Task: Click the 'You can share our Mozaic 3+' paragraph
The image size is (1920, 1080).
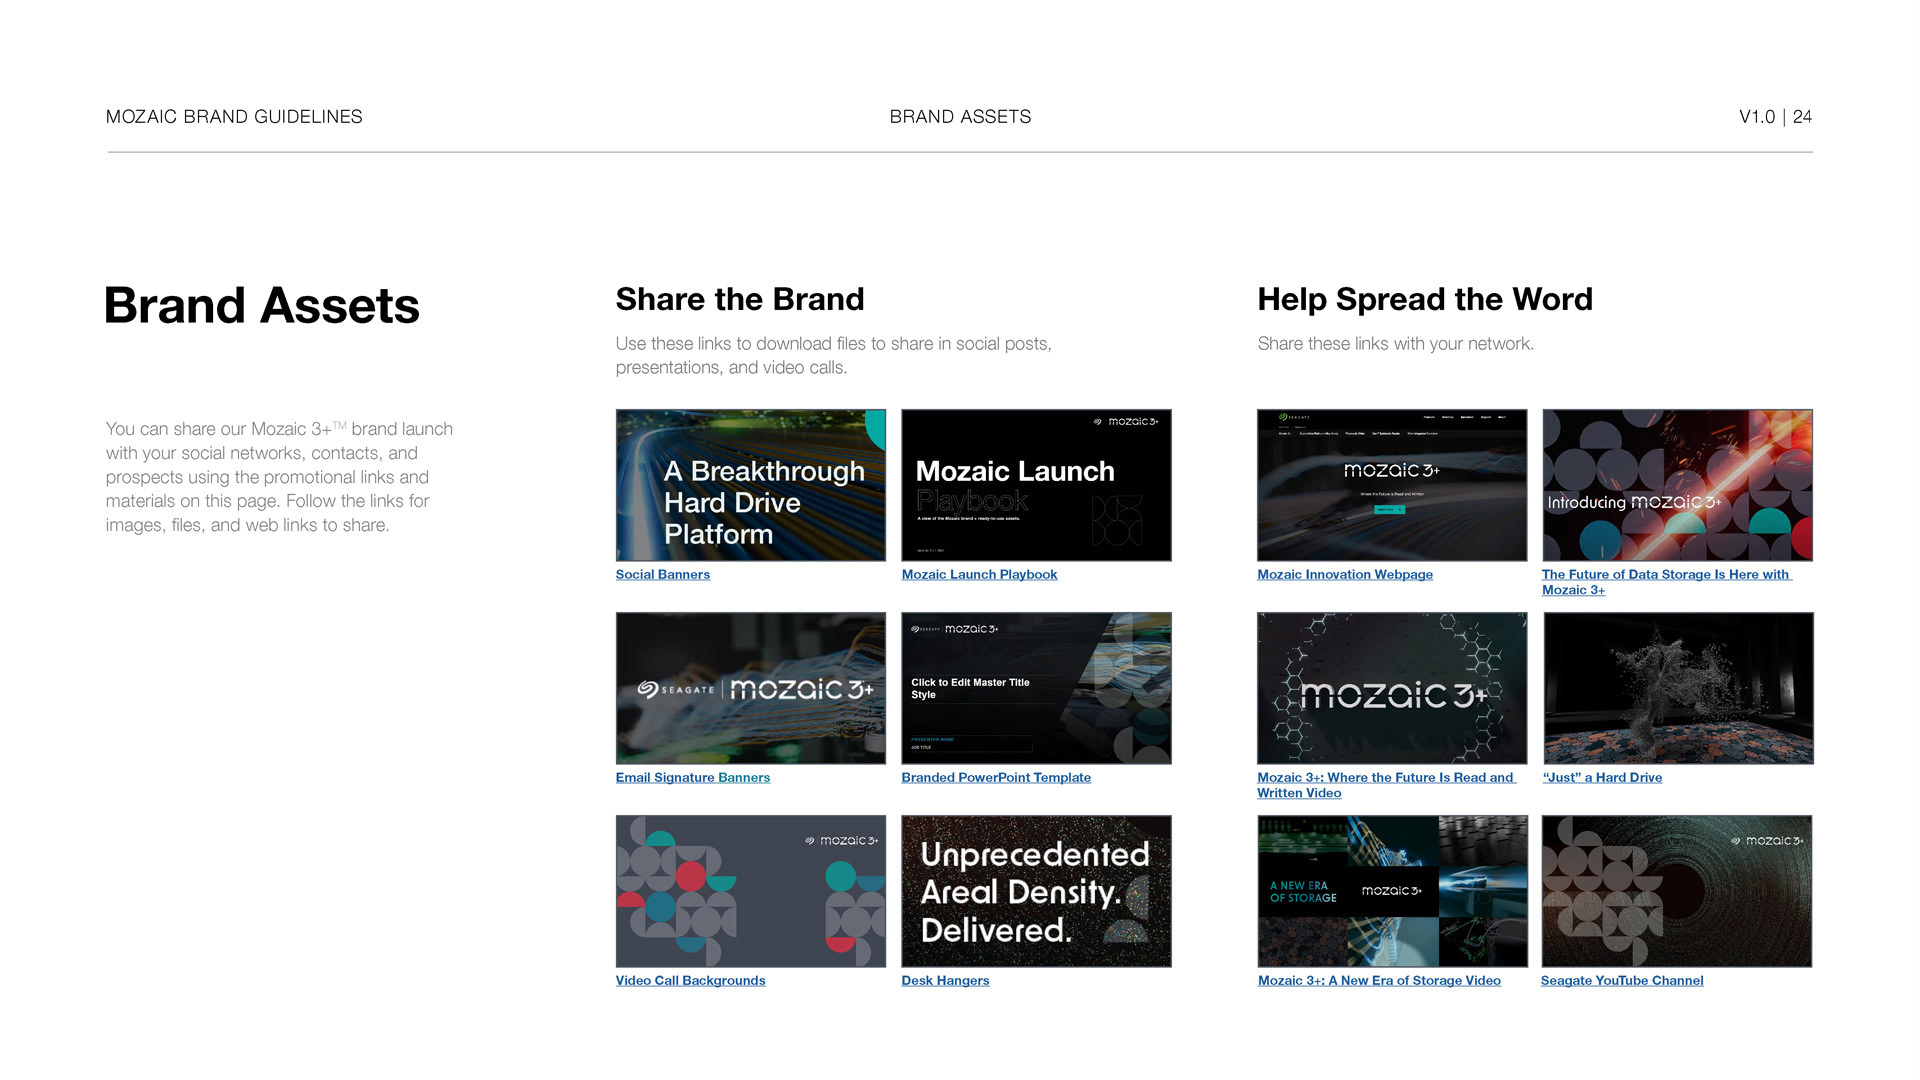Action: pos(279,477)
